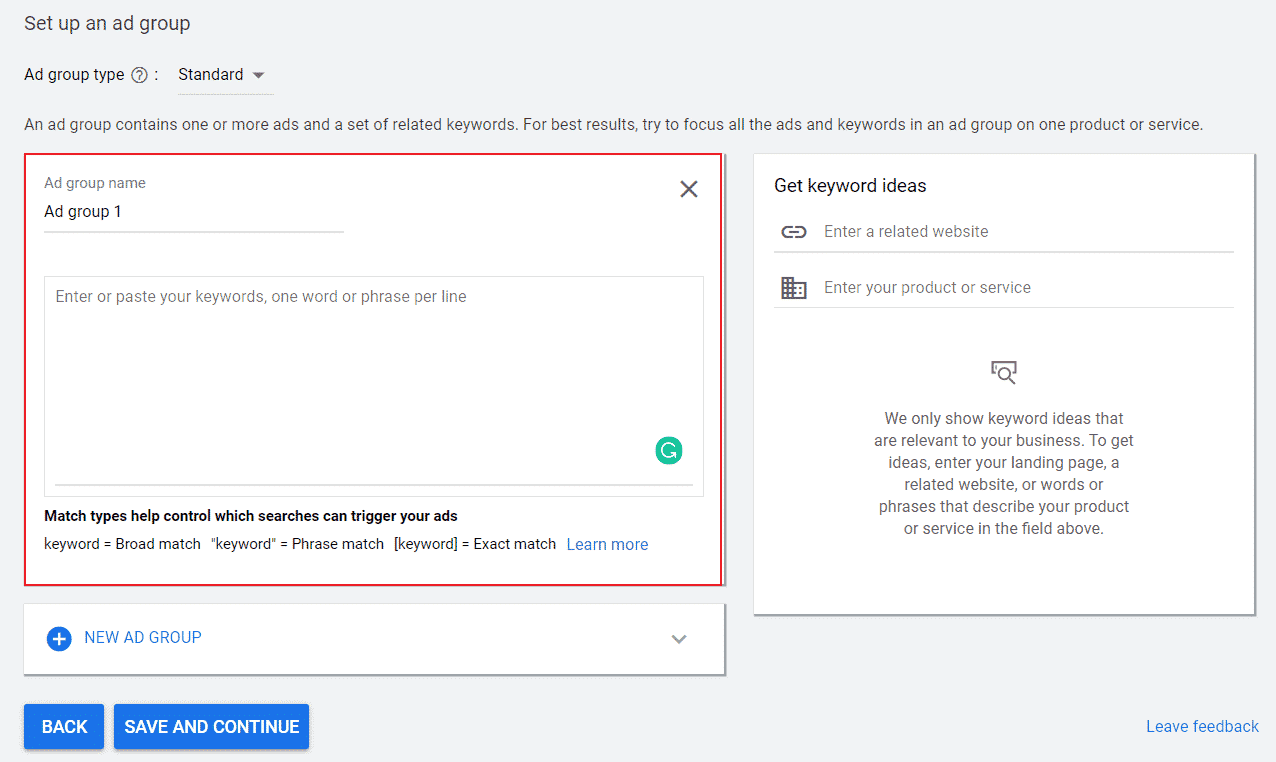Click the plus icon for new ad group
Image resolution: width=1276 pixels, height=762 pixels.
coord(60,638)
